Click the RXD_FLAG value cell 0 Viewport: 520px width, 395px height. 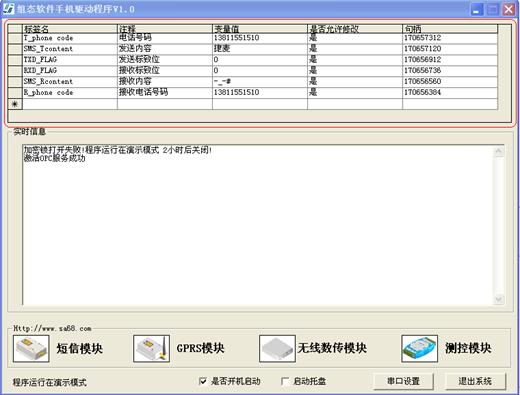260,71
